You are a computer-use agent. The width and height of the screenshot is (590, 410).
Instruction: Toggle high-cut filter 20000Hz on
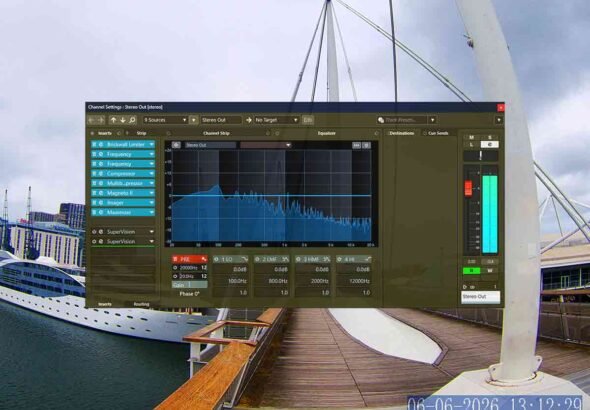(x=175, y=268)
